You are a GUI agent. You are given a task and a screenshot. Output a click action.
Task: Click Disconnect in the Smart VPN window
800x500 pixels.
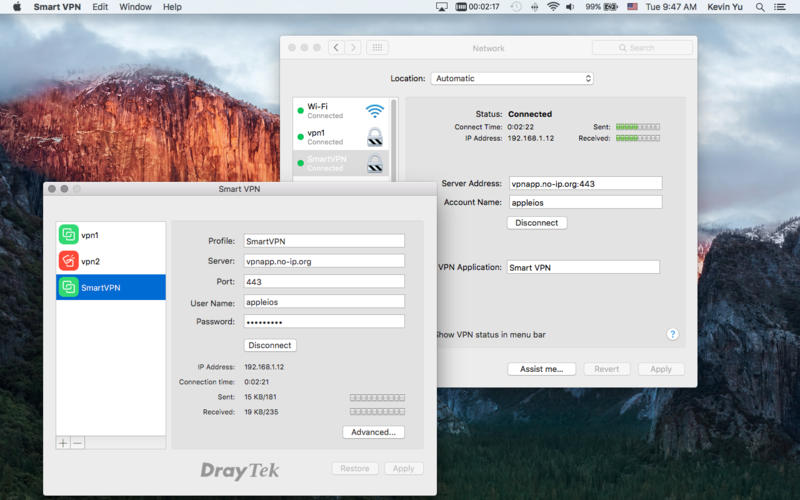(x=270, y=345)
